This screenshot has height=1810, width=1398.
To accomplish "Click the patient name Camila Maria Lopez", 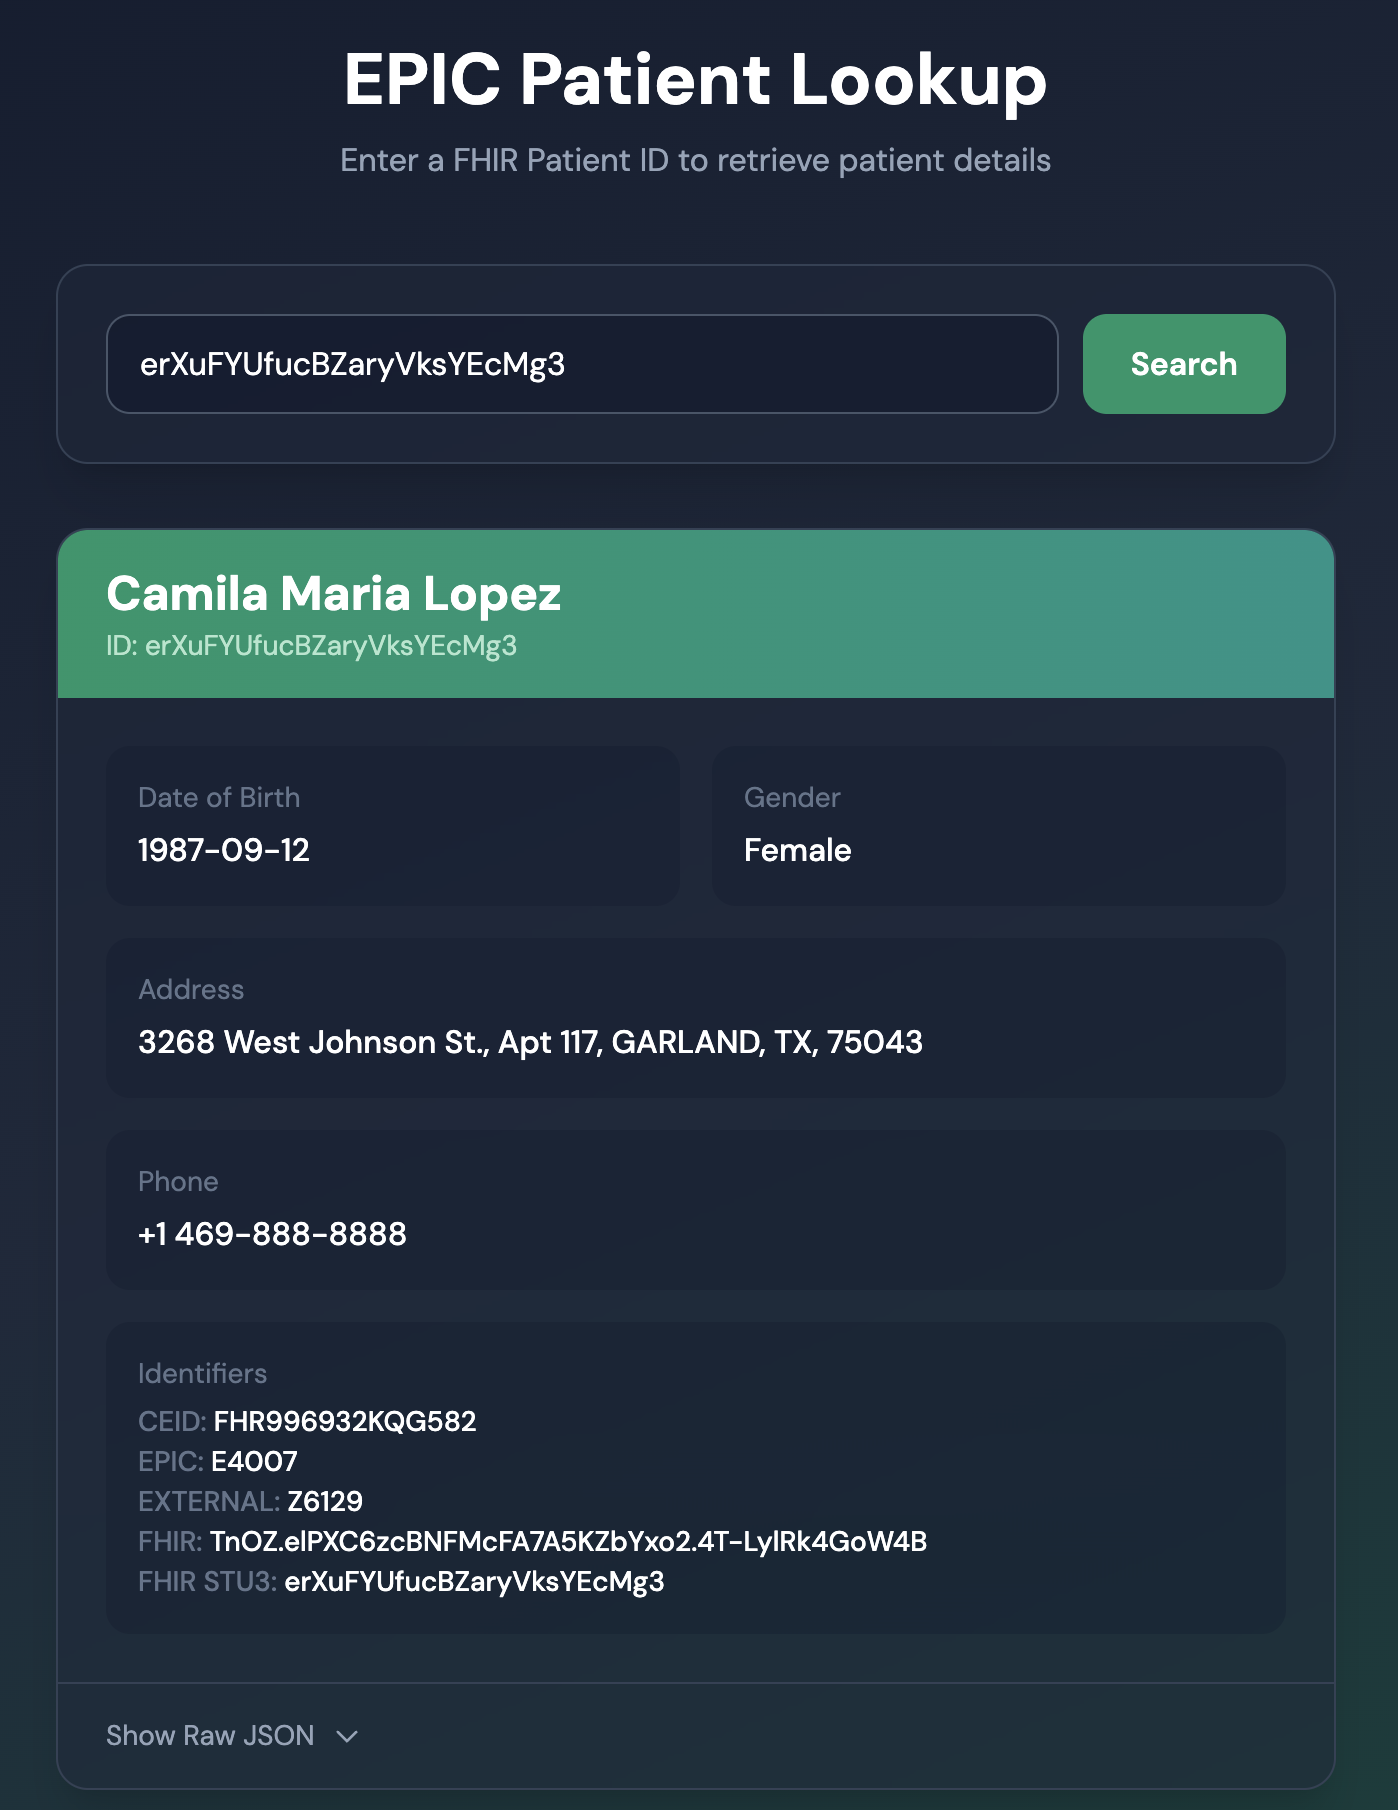I will coord(333,593).
